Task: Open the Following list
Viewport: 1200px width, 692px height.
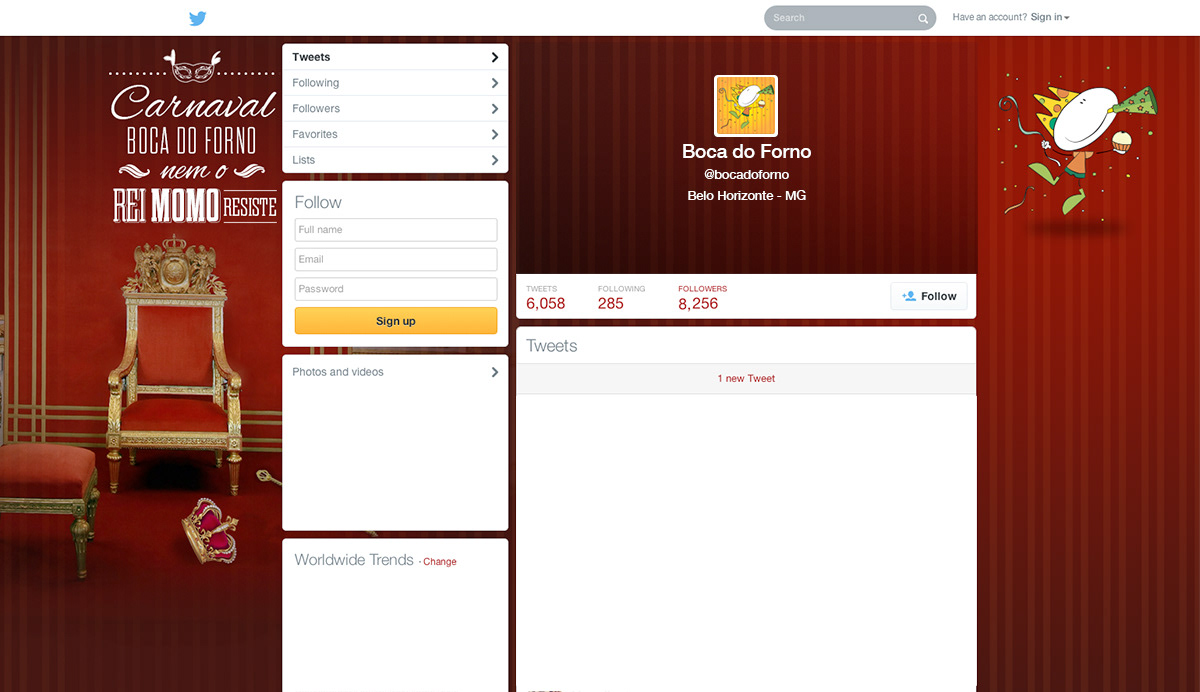Action: [x=395, y=83]
